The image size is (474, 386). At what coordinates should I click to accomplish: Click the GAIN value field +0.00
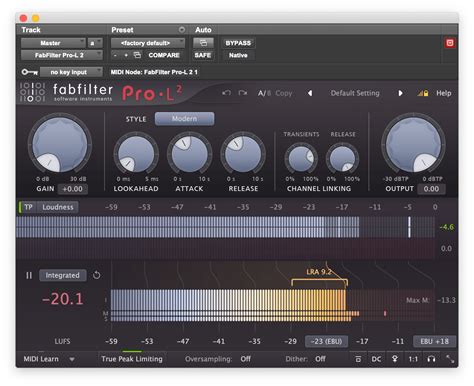tap(73, 189)
